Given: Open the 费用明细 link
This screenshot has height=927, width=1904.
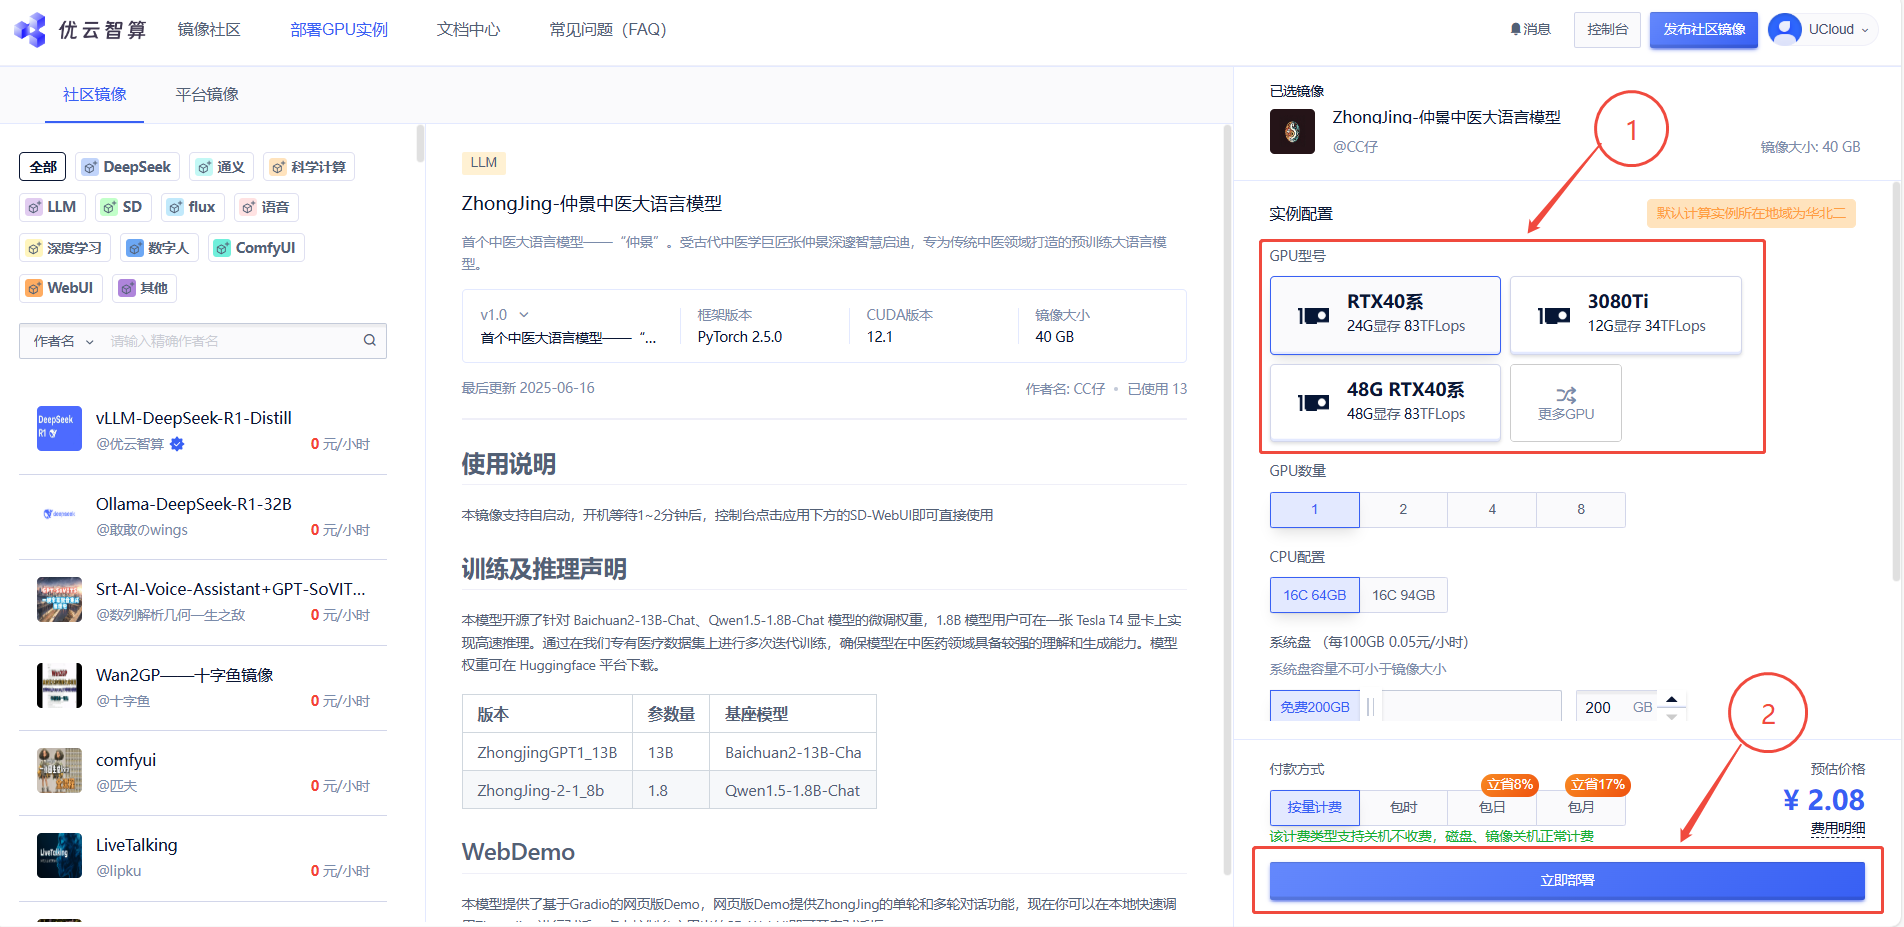Looking at the screenshot, I should (x=1838, y=828).
